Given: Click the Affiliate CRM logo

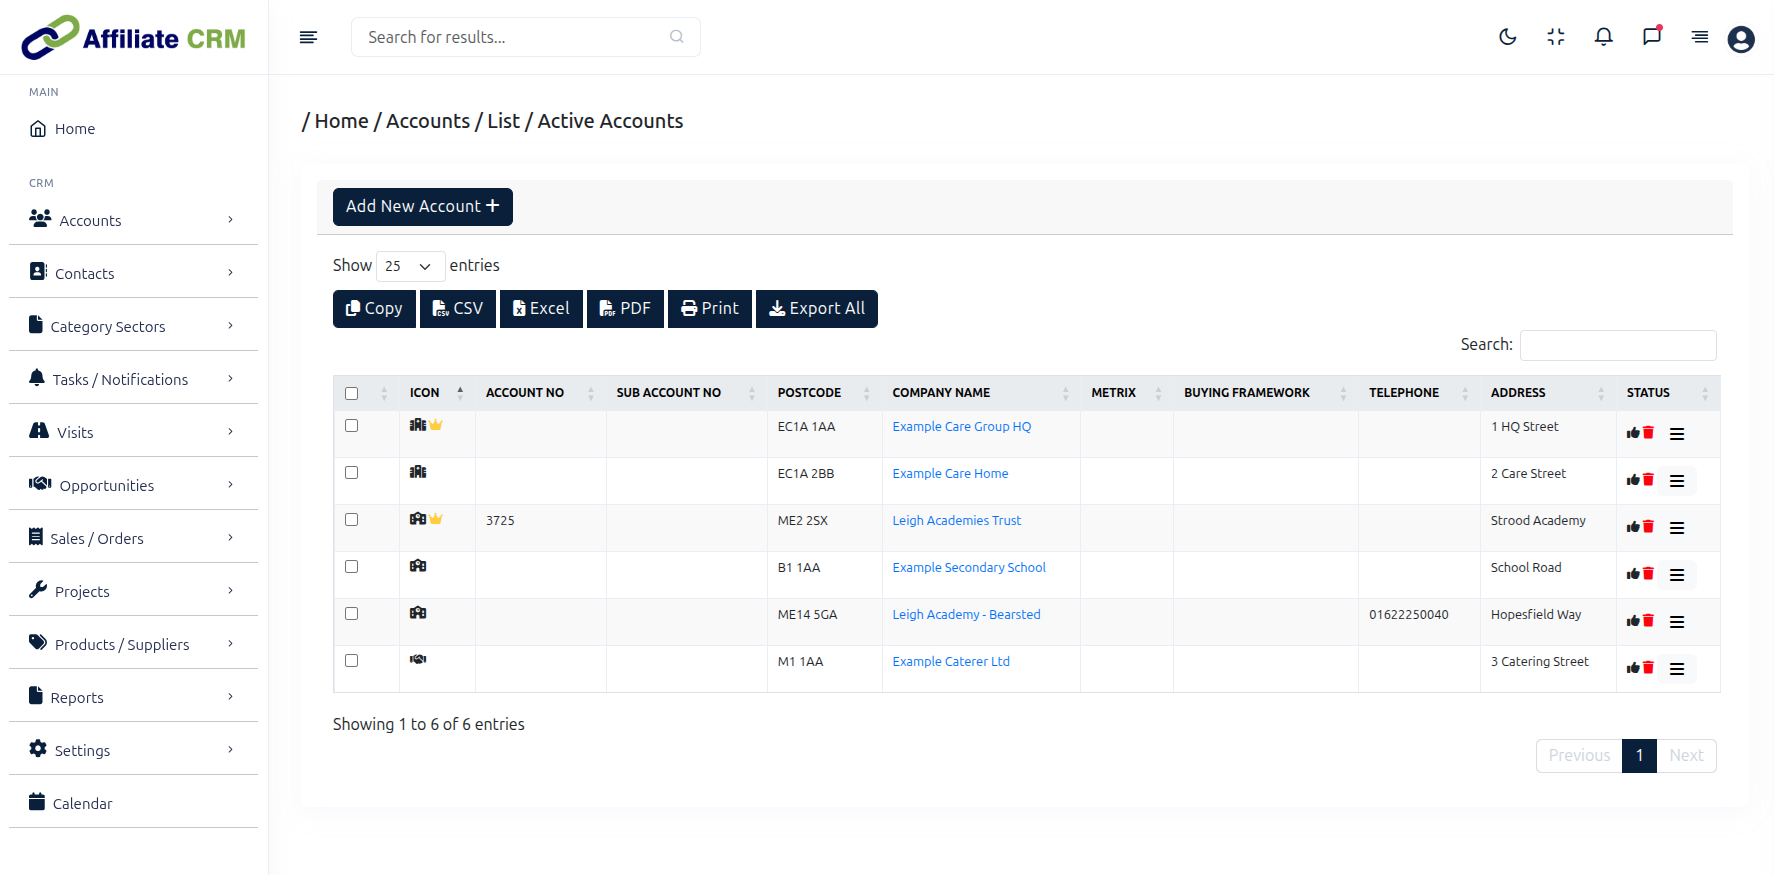Looking at the screenshot, I should [134, 38].
